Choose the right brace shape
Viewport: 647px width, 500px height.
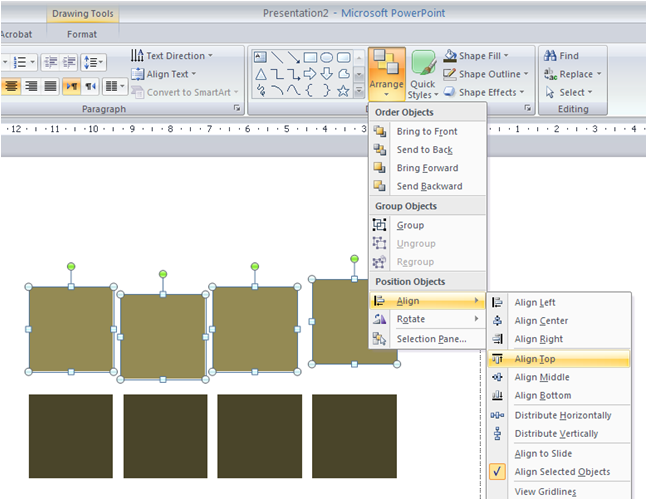[x=326, y=91]
